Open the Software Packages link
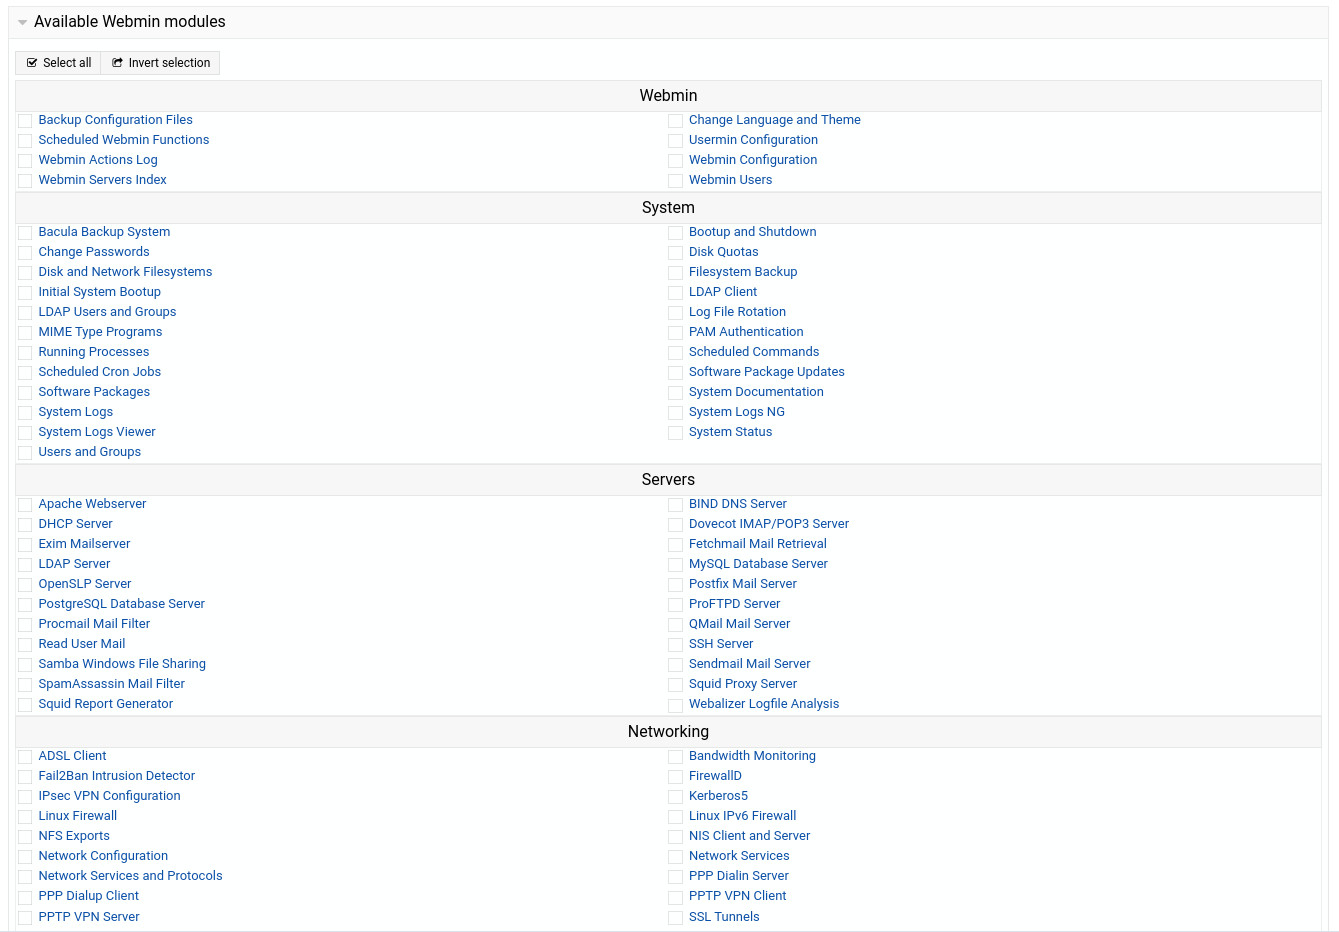Screen dimensions: 1339x932 [94, 392]
